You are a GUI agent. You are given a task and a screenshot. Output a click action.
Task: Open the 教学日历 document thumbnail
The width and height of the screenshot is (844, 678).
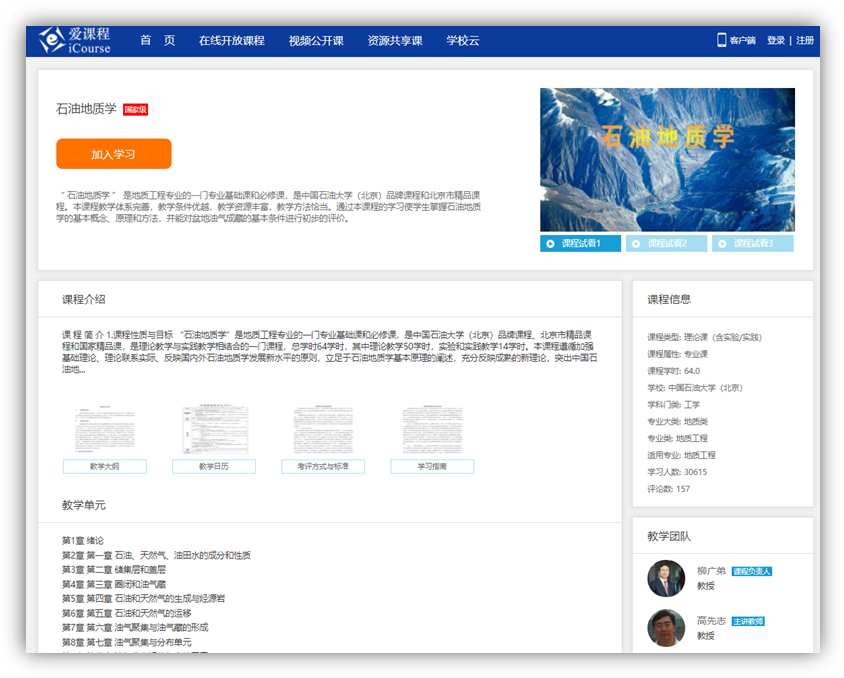tap(214, 431)
